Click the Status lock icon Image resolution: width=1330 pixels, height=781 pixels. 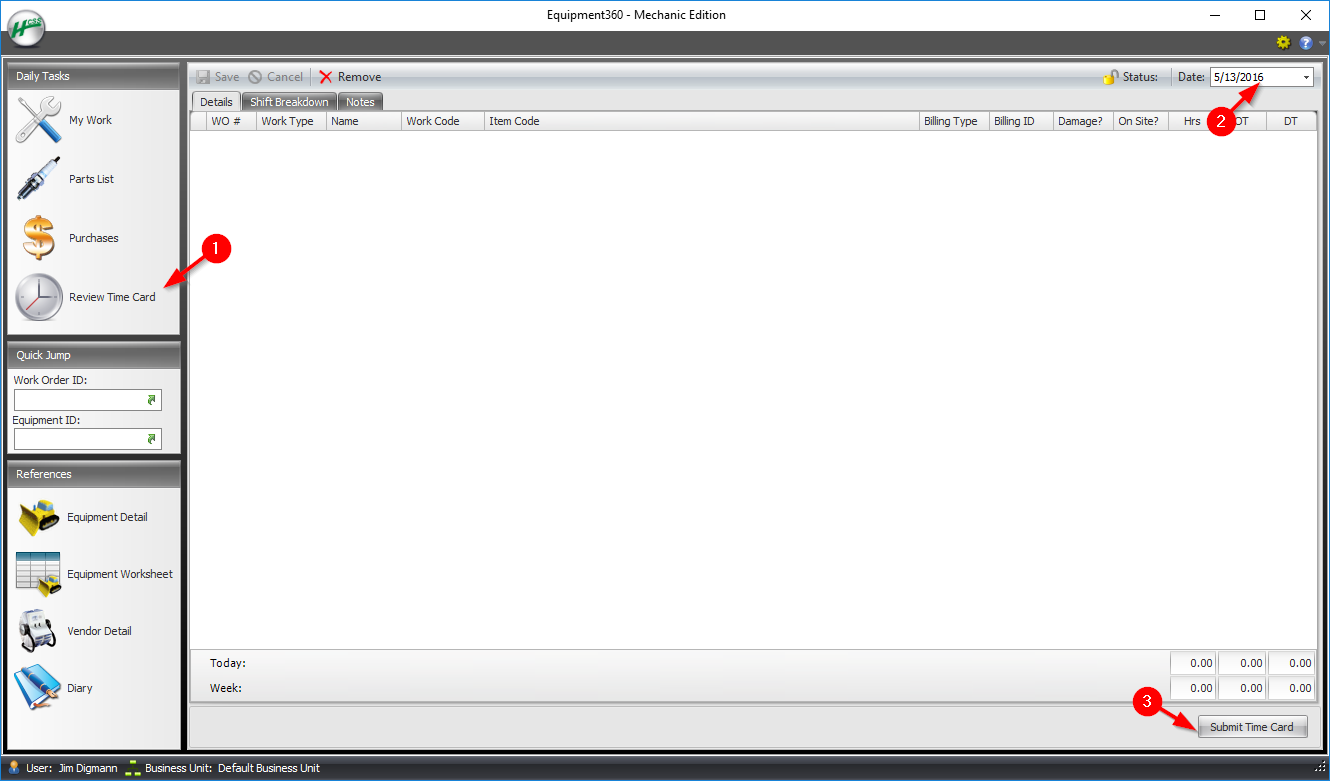pyautogui.click(x=1110, y=77)
